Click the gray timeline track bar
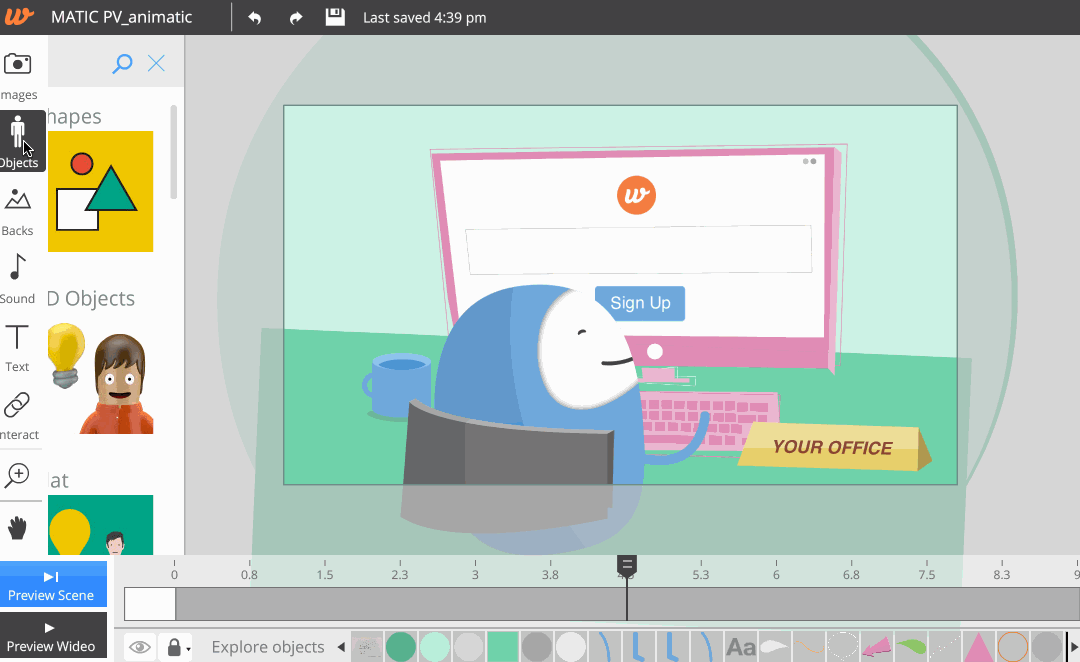 (x=627, y=604)
